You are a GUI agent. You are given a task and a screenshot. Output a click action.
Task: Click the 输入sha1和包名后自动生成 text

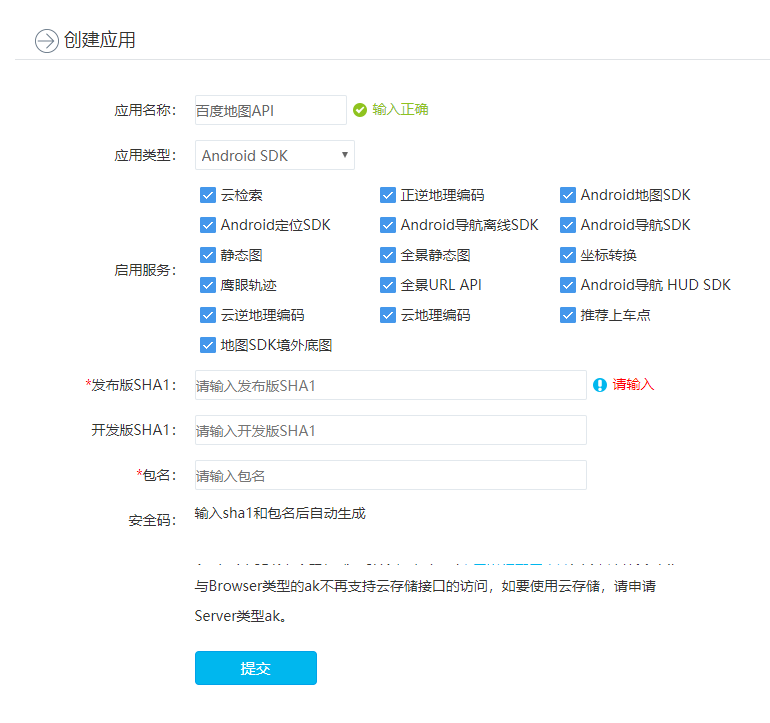[280, 514]
